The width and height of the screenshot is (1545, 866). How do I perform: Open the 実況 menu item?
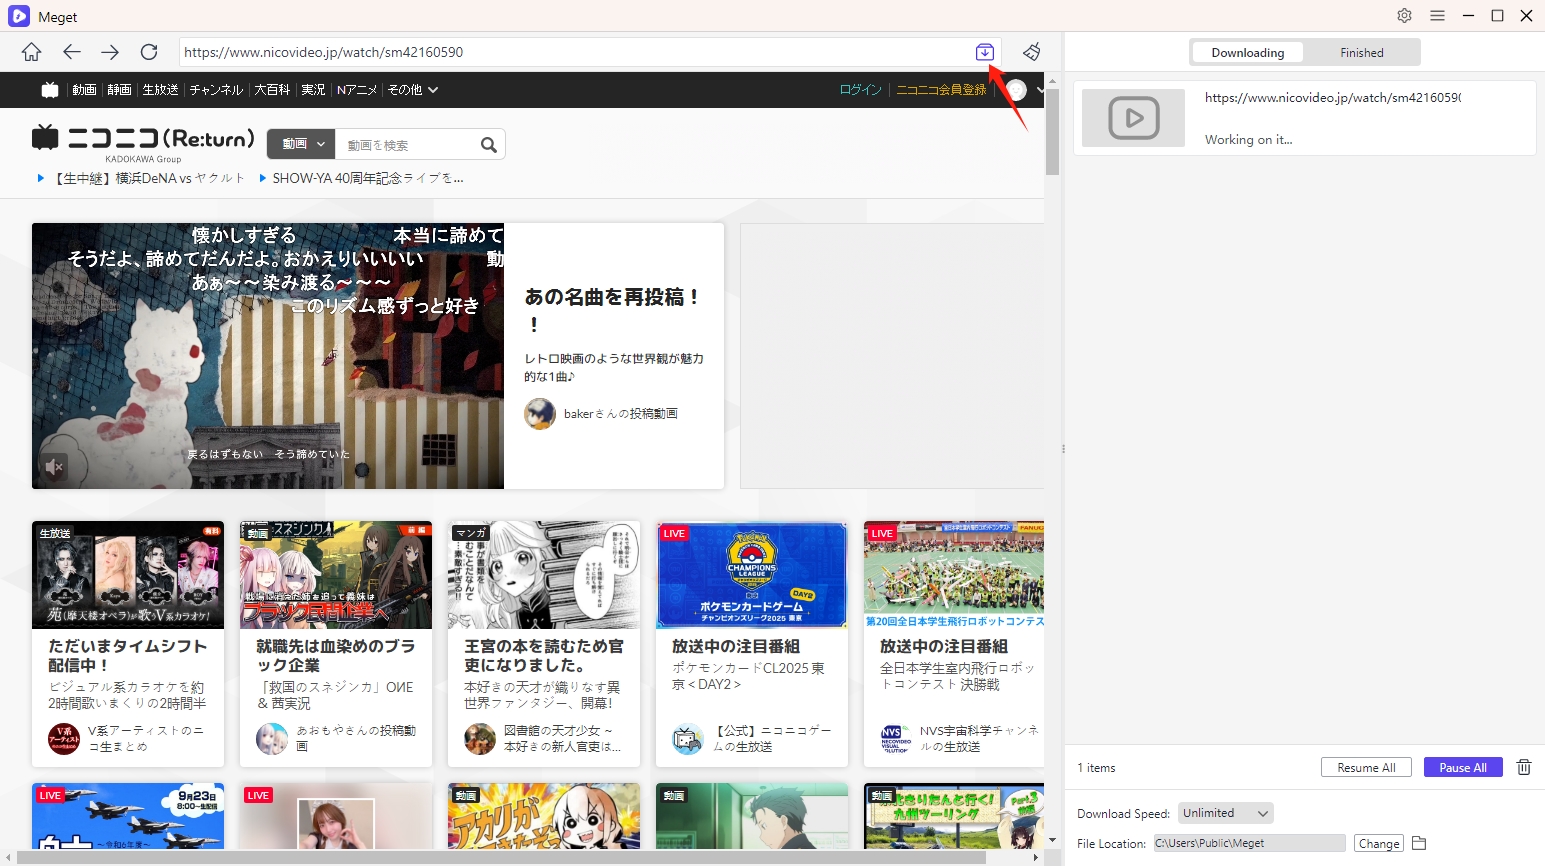[x=313, y=90]
